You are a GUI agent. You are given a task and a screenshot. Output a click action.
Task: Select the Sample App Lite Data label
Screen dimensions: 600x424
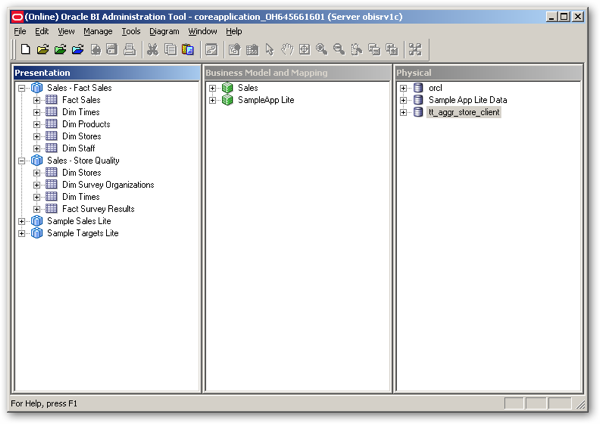coord(468,100)
